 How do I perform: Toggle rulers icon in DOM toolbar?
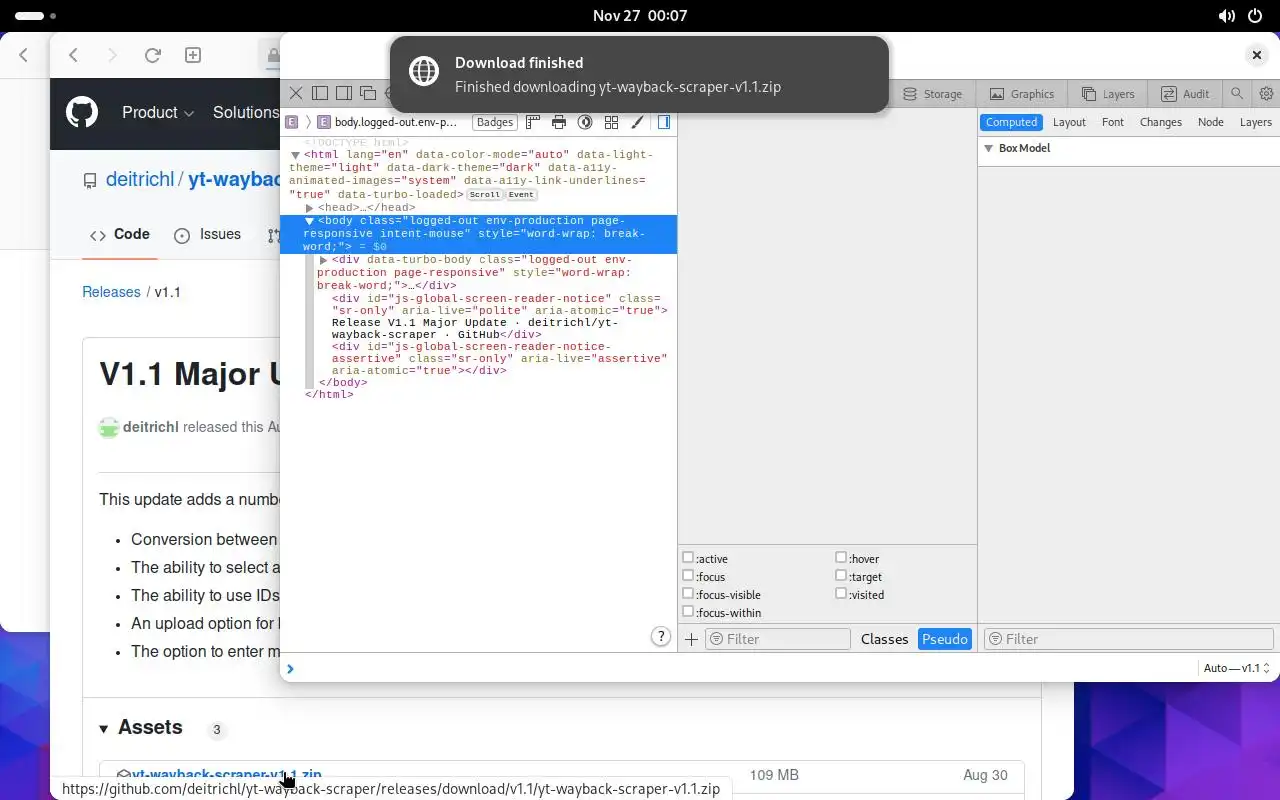533,122
